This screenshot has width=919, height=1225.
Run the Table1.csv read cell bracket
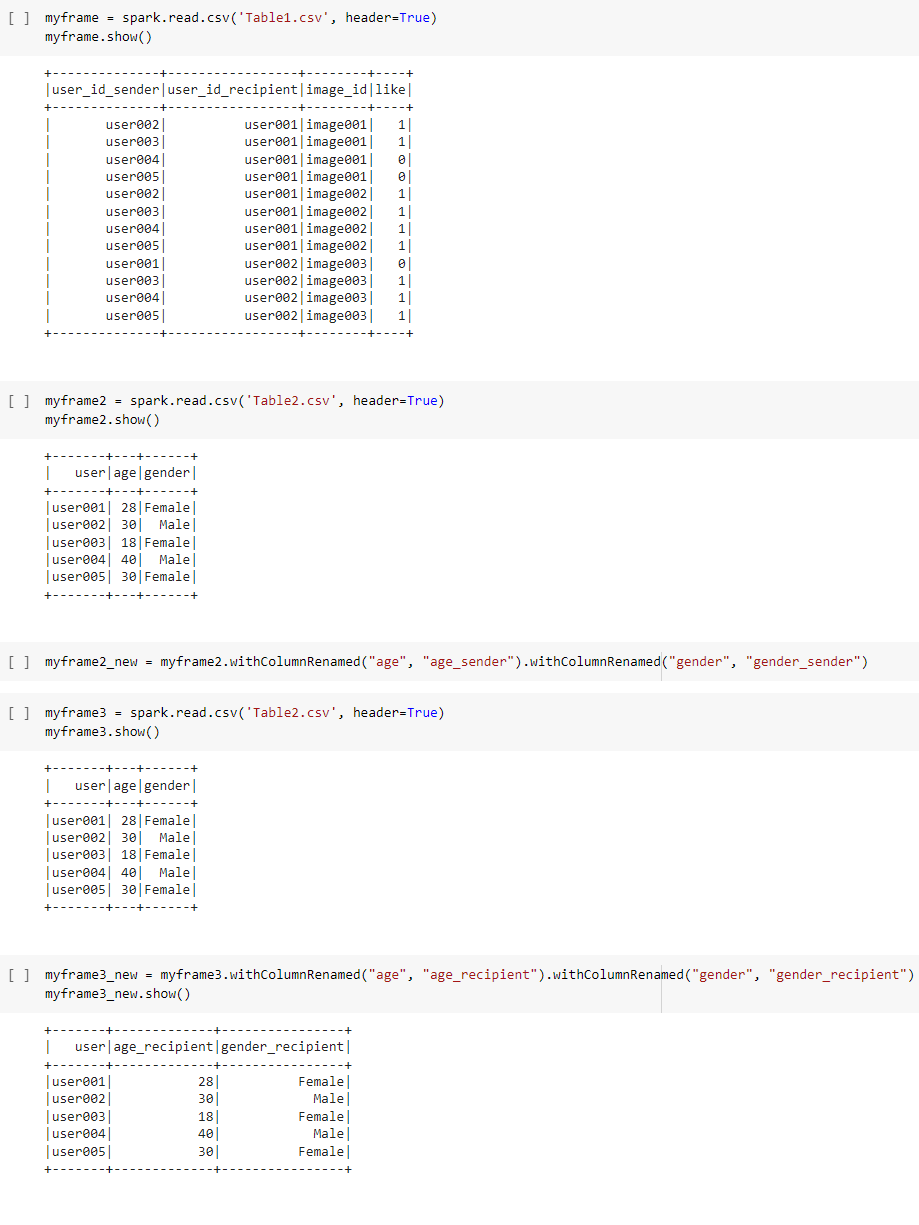(16, 19)
